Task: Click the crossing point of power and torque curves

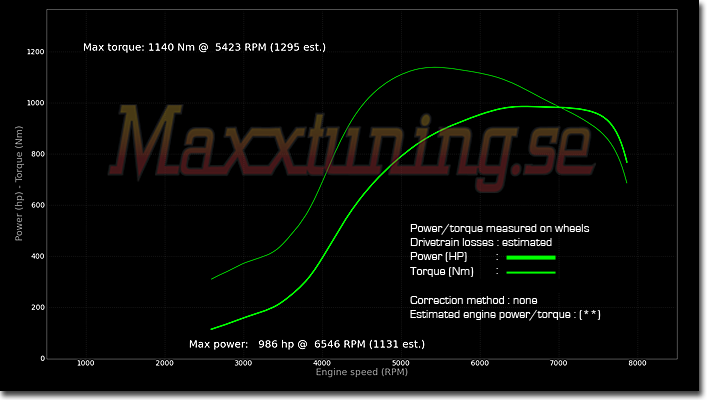Action: (560, 107)
